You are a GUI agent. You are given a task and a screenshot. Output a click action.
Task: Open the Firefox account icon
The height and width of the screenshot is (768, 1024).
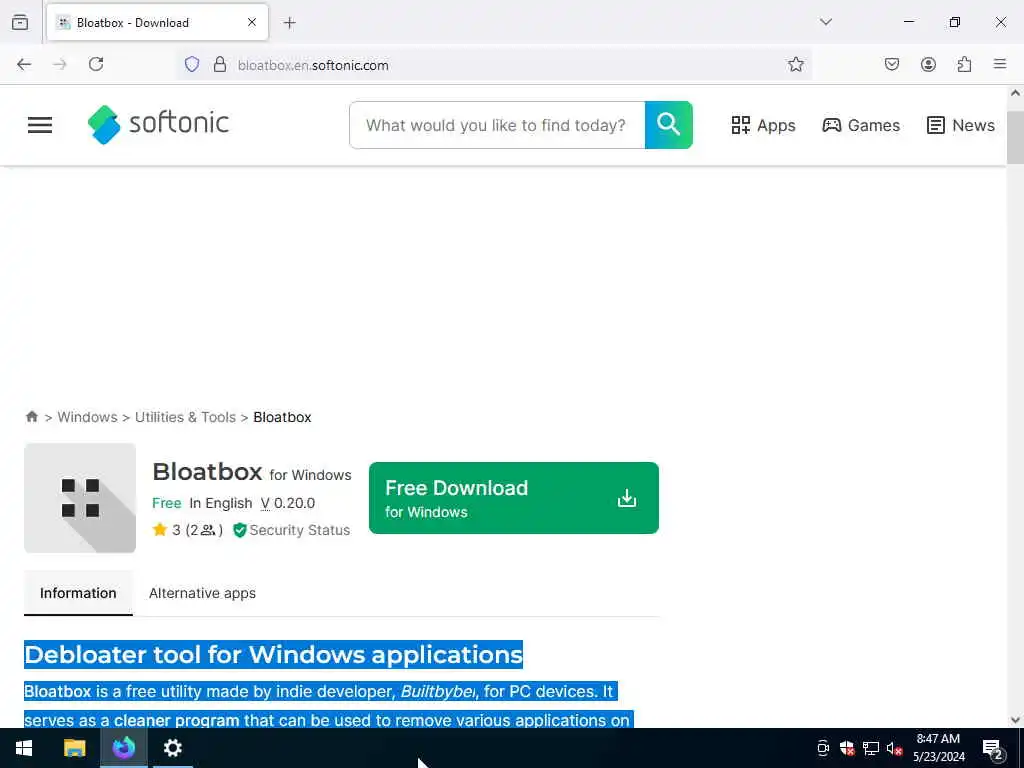[928, 64]
